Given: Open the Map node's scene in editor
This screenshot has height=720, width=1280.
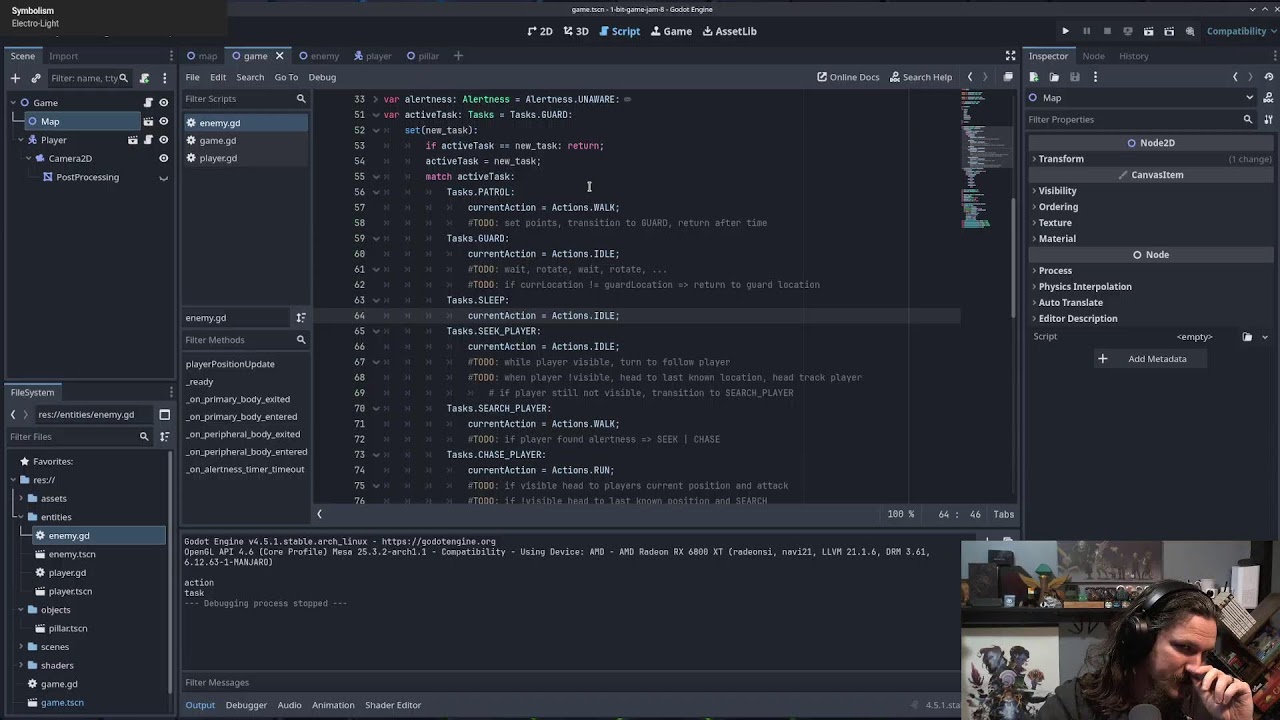Looking at the screenshot, I should (148, 121).
